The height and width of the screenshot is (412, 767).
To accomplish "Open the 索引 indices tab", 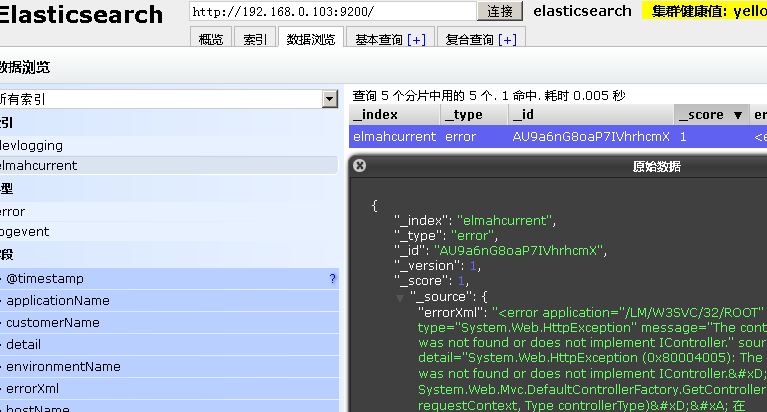I will pyautogui.click(x=255, y=39).
